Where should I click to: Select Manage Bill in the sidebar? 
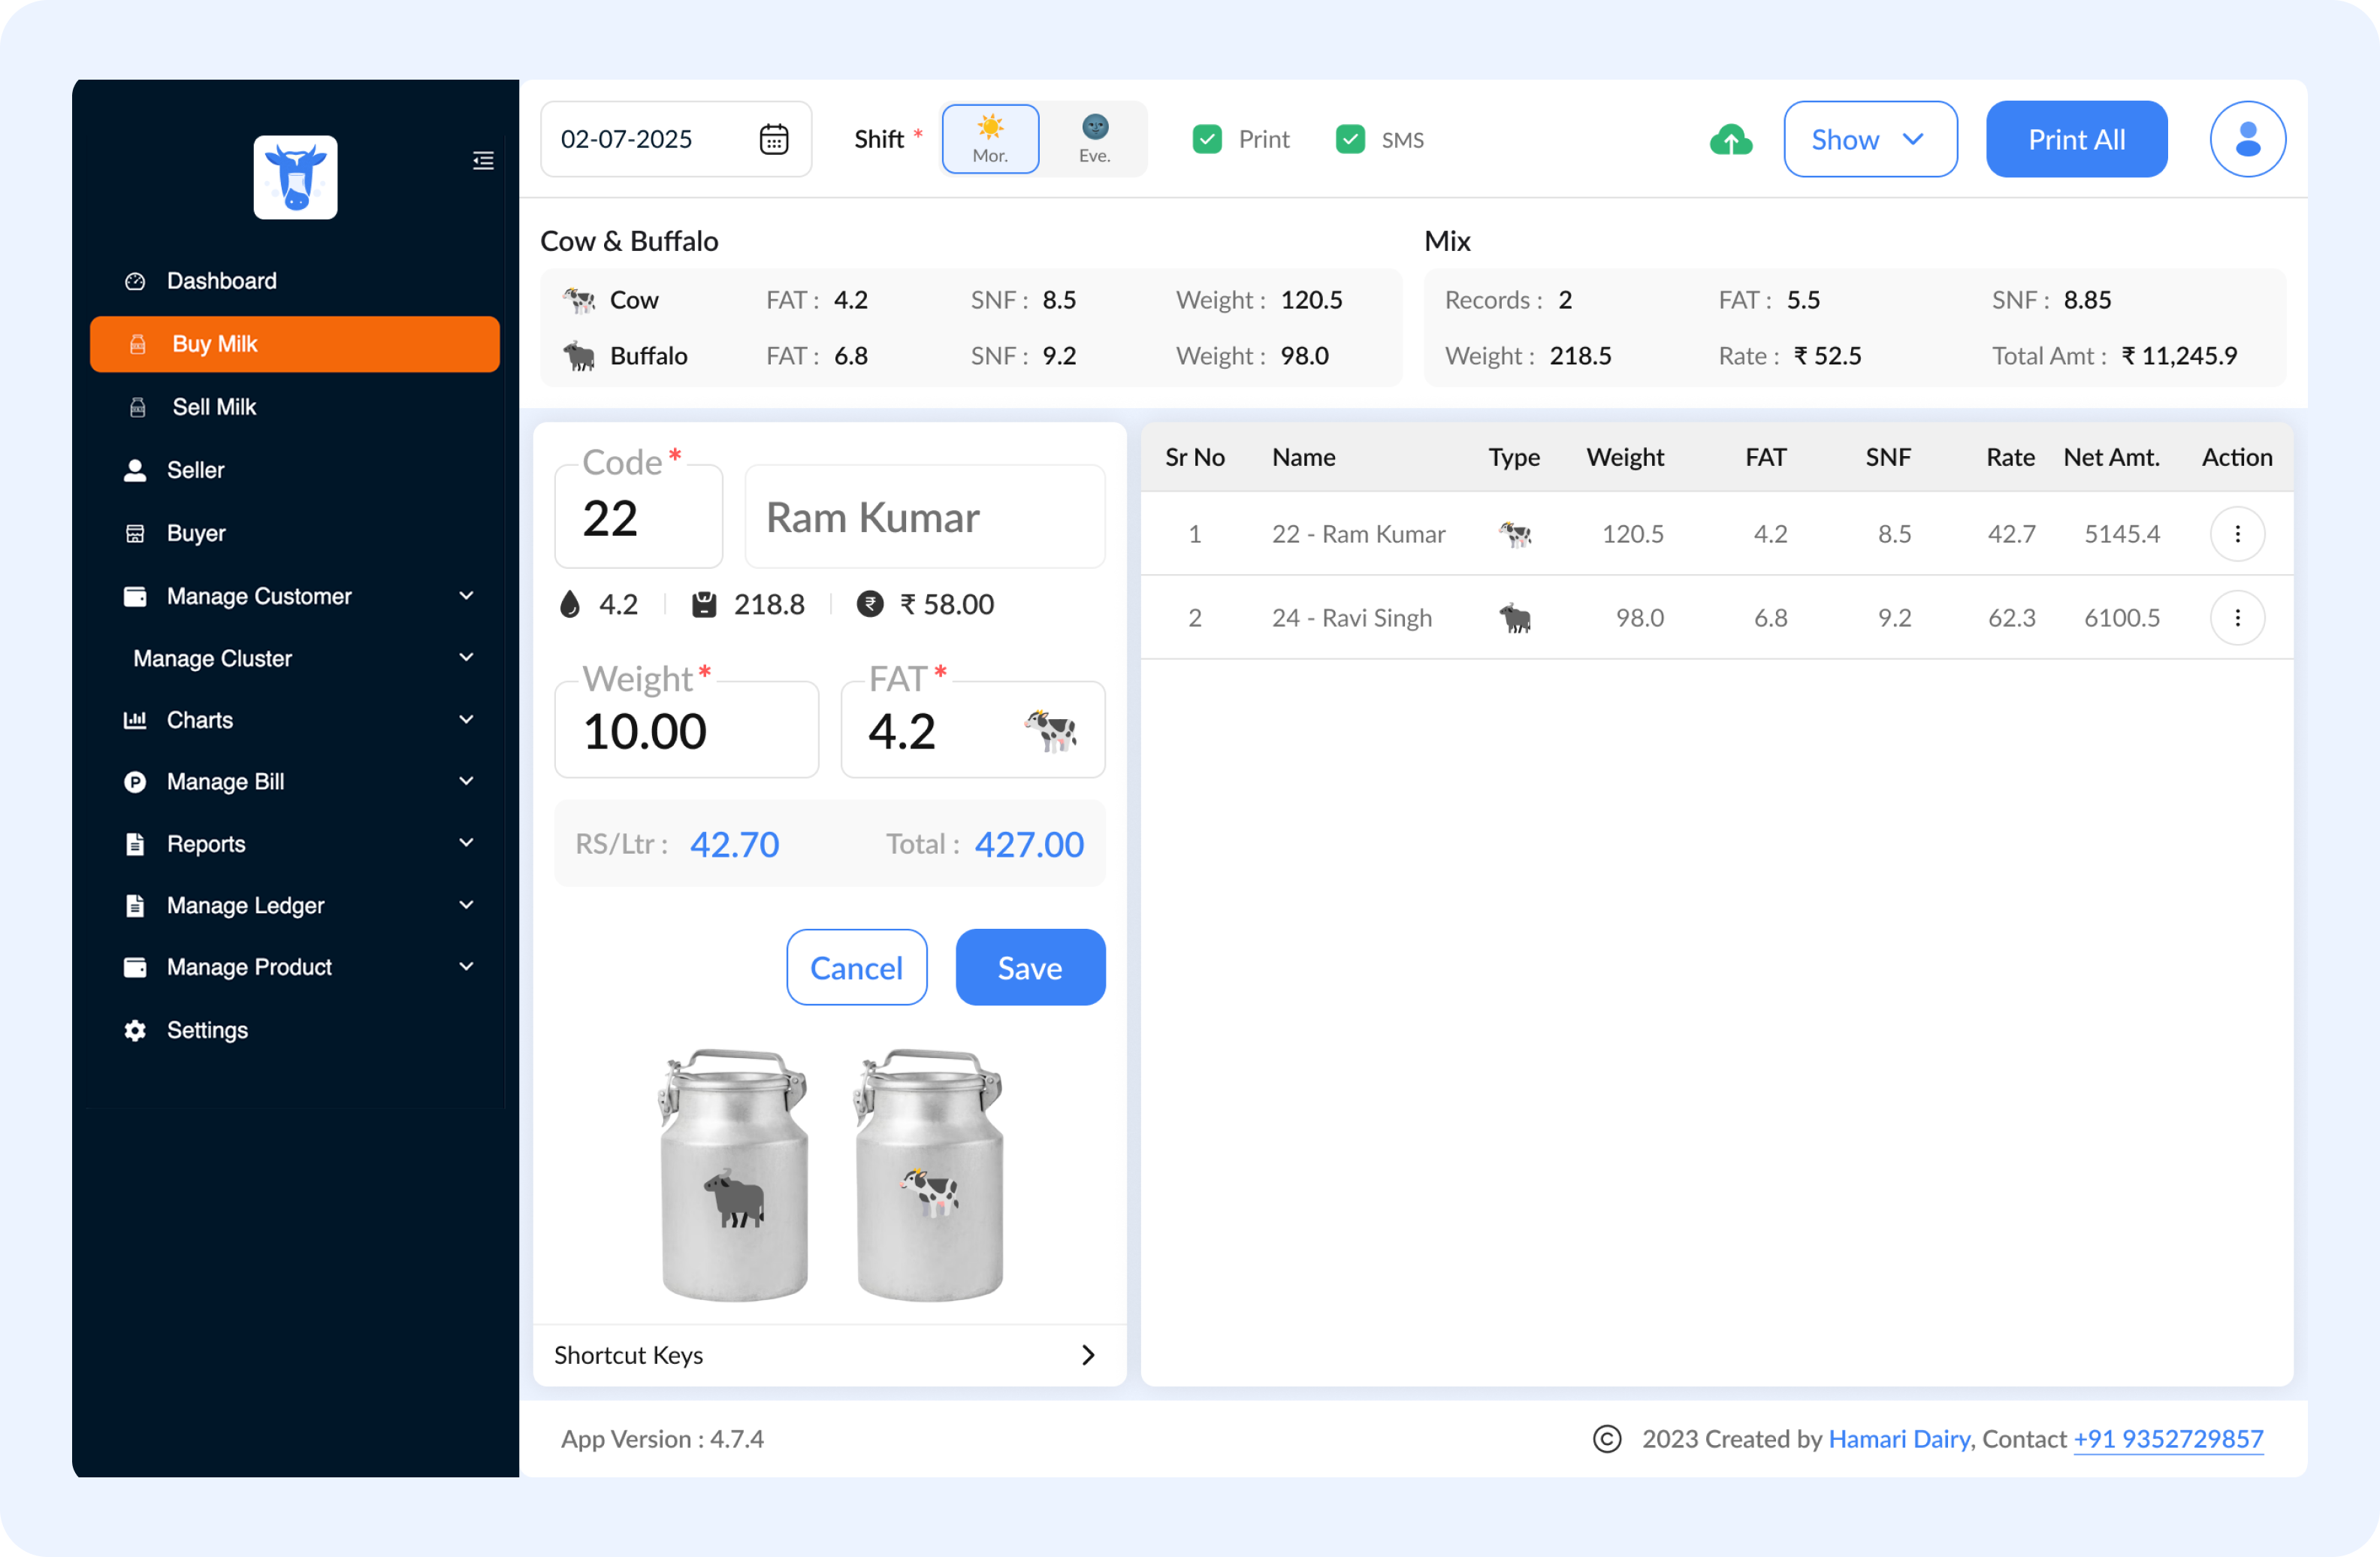(227, 782)
